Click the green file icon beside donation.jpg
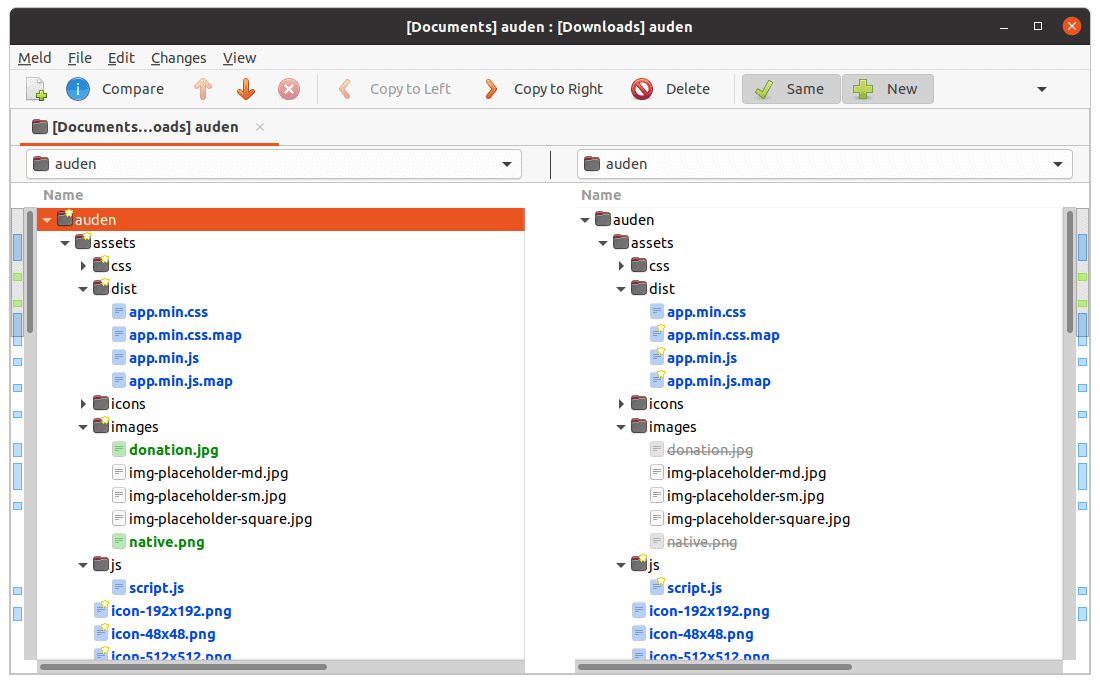 [117, 449]
